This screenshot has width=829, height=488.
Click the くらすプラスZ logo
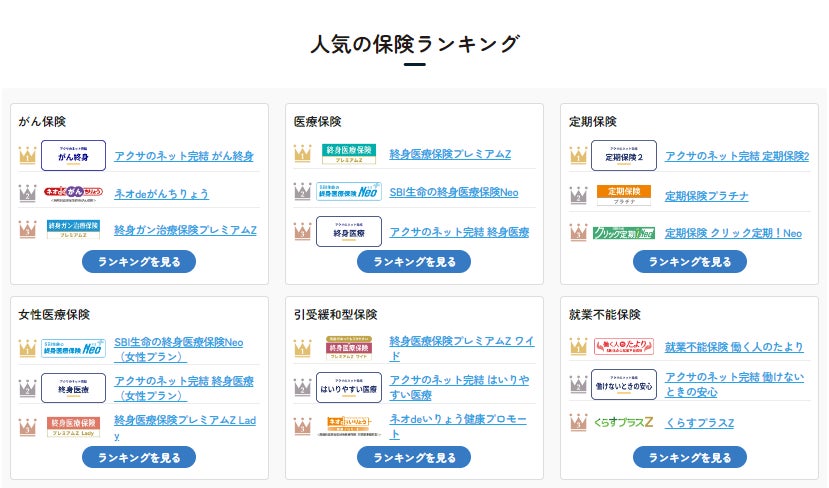[624, 423]
